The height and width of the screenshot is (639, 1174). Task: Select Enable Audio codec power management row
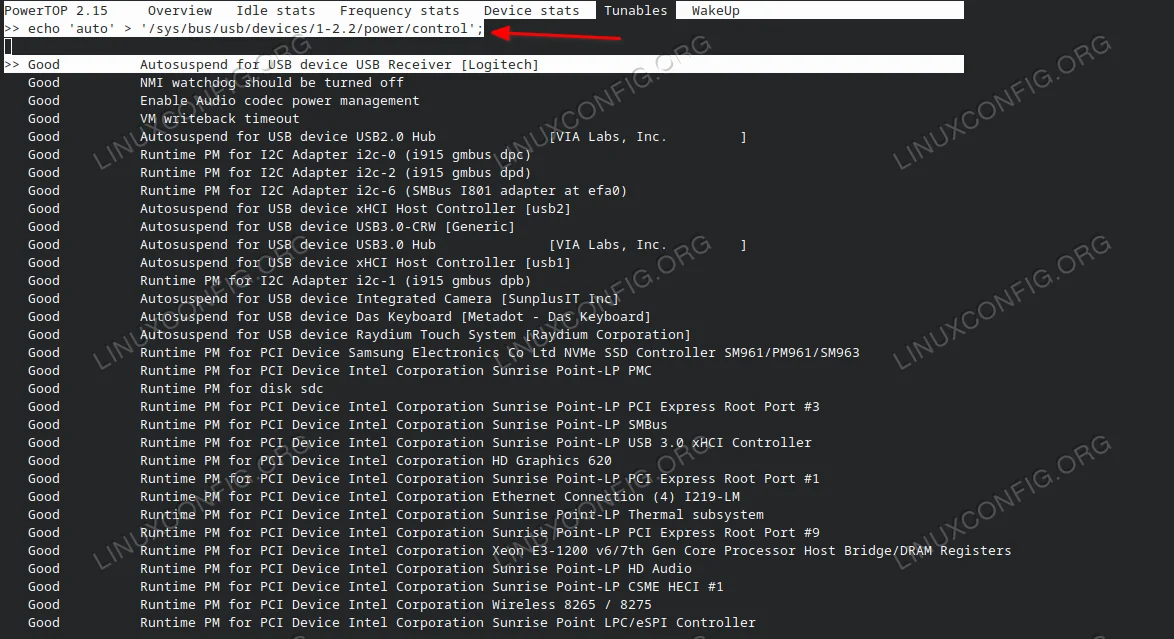point(223,100)
